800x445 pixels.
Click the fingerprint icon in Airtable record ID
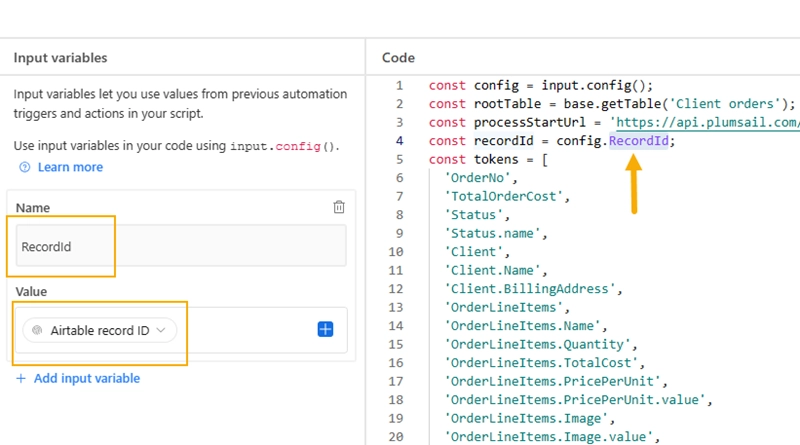[37, 331]
